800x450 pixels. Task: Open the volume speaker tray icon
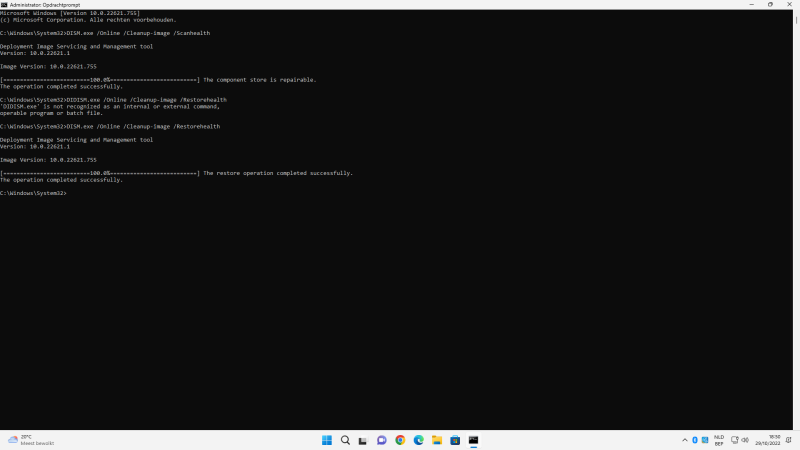(747, 440)
